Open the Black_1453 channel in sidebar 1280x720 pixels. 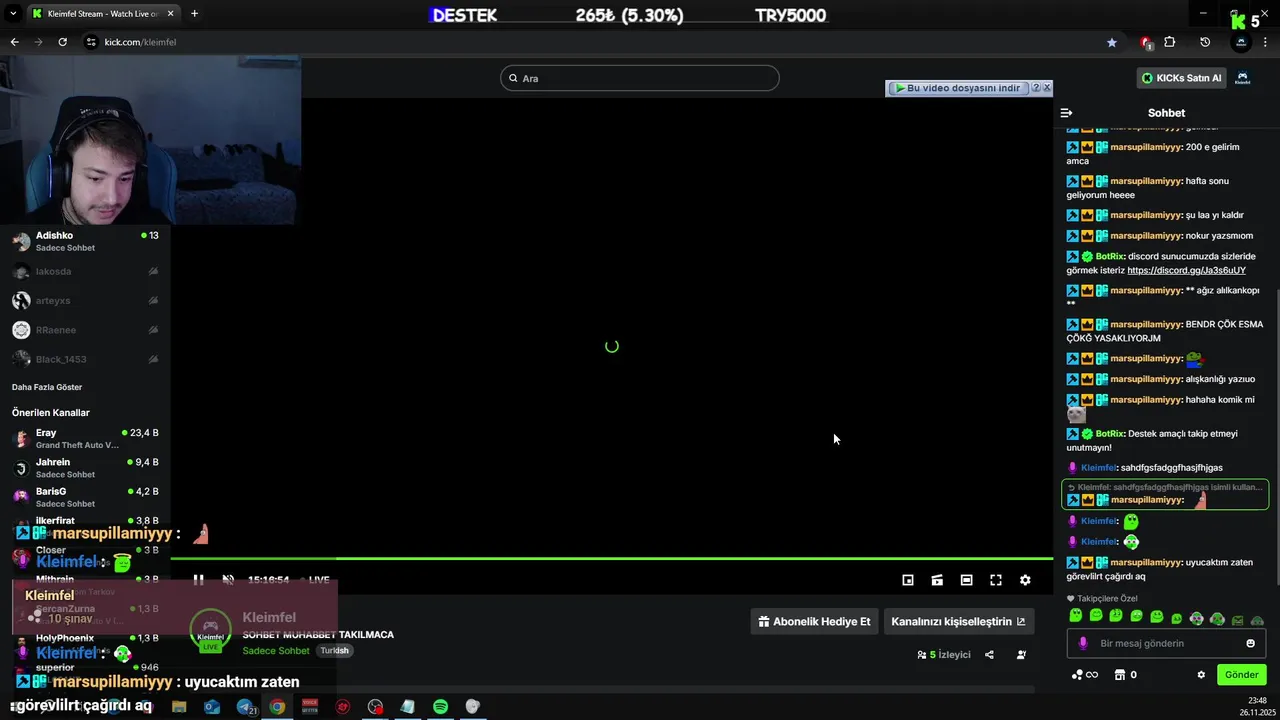click(85, 359)
